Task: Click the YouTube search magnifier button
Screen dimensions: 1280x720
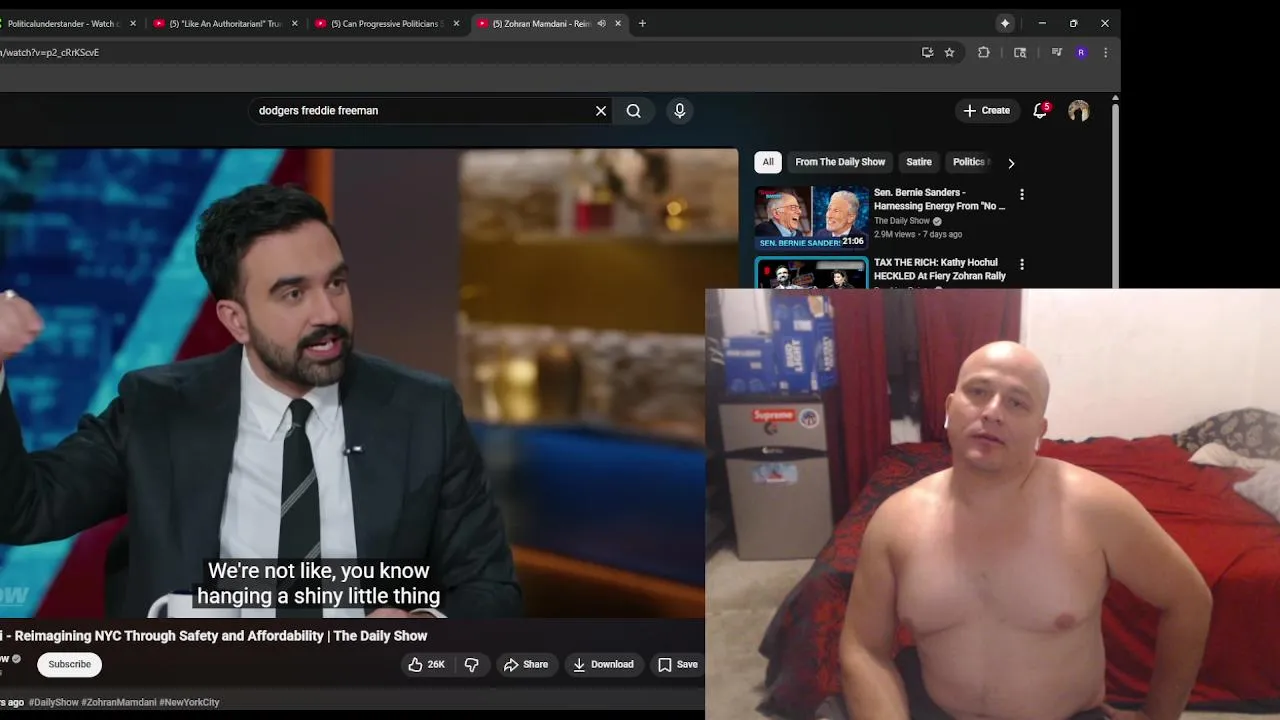Action: tap(634, 111)
